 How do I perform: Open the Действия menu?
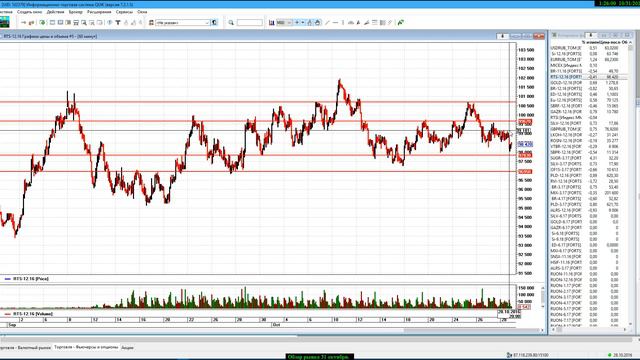(55, 12)
